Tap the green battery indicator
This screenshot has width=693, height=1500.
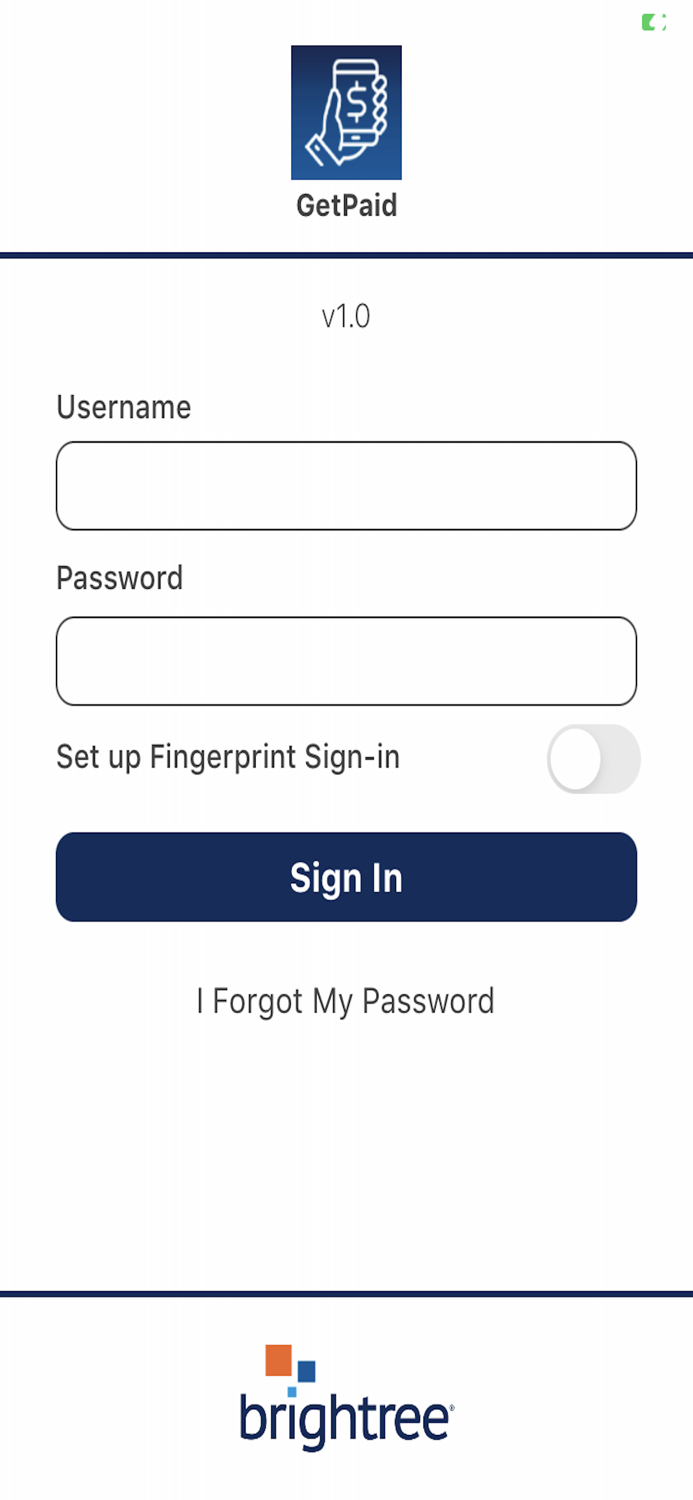pos(652,21)
